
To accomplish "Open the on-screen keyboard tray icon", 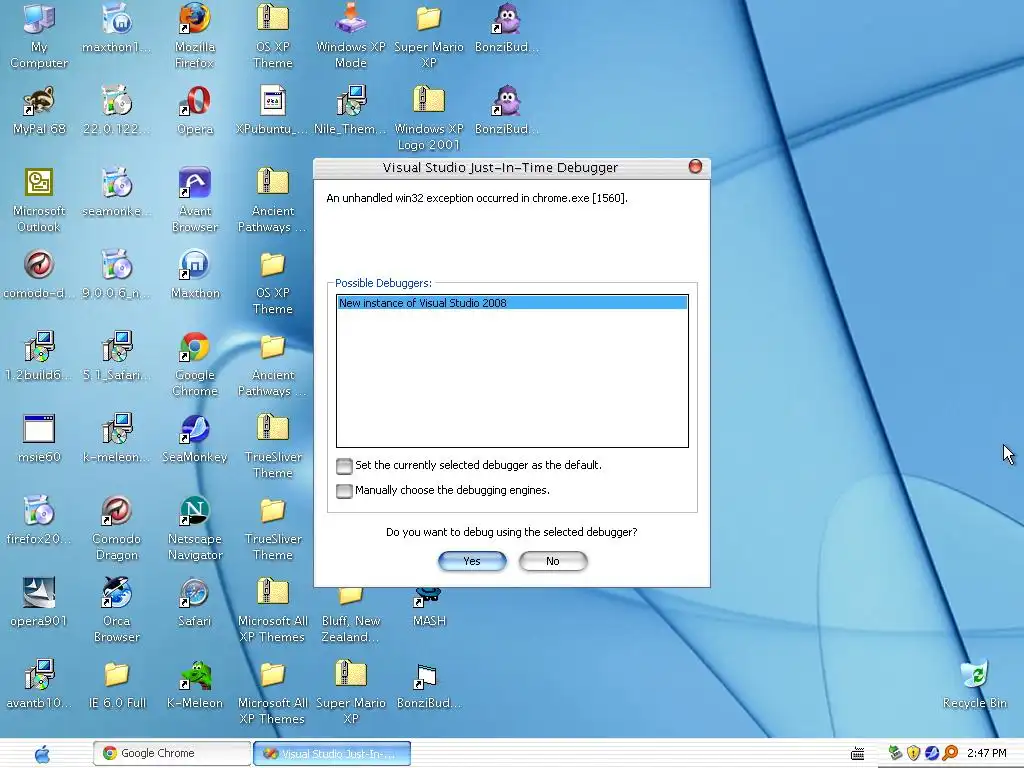I will [x=857, y=754].
